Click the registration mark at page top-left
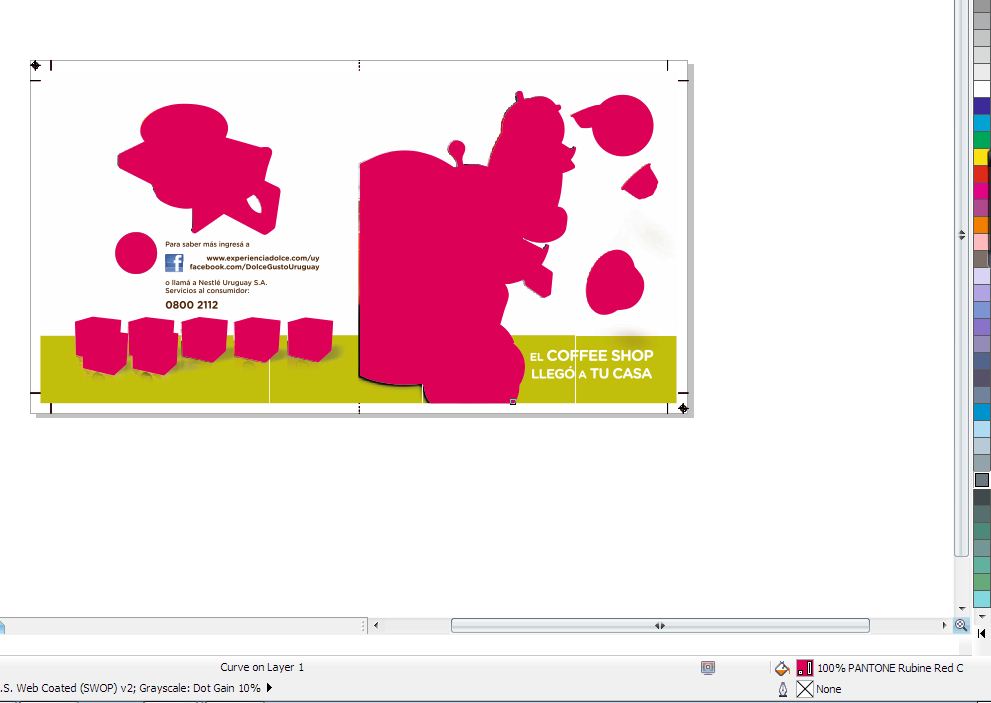The height and width of the screenshot is (703, 991). click(x=35, y=65)
